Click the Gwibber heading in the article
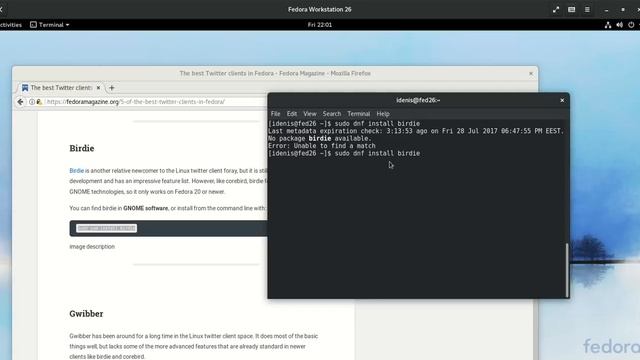 coord(86,313)
